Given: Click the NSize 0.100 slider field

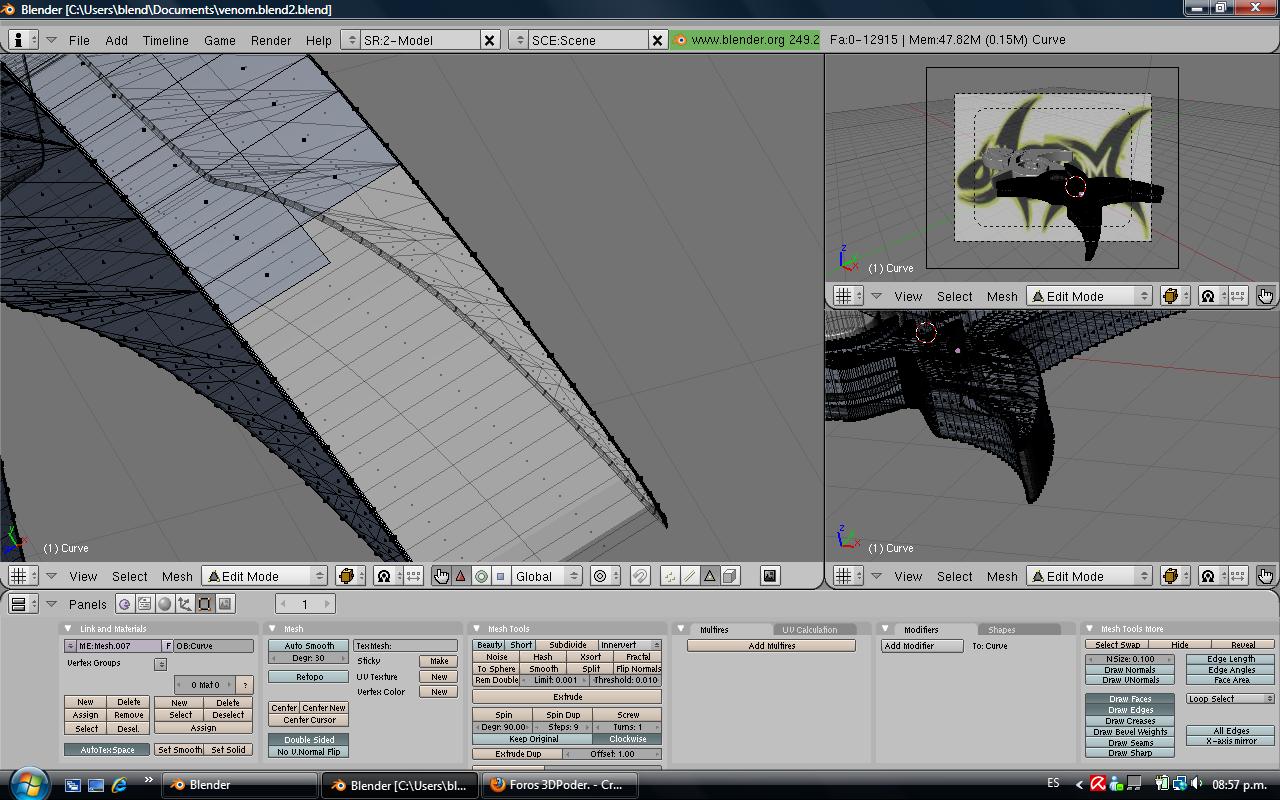Looking at the screenshot, I should (x=1130, y=659).
